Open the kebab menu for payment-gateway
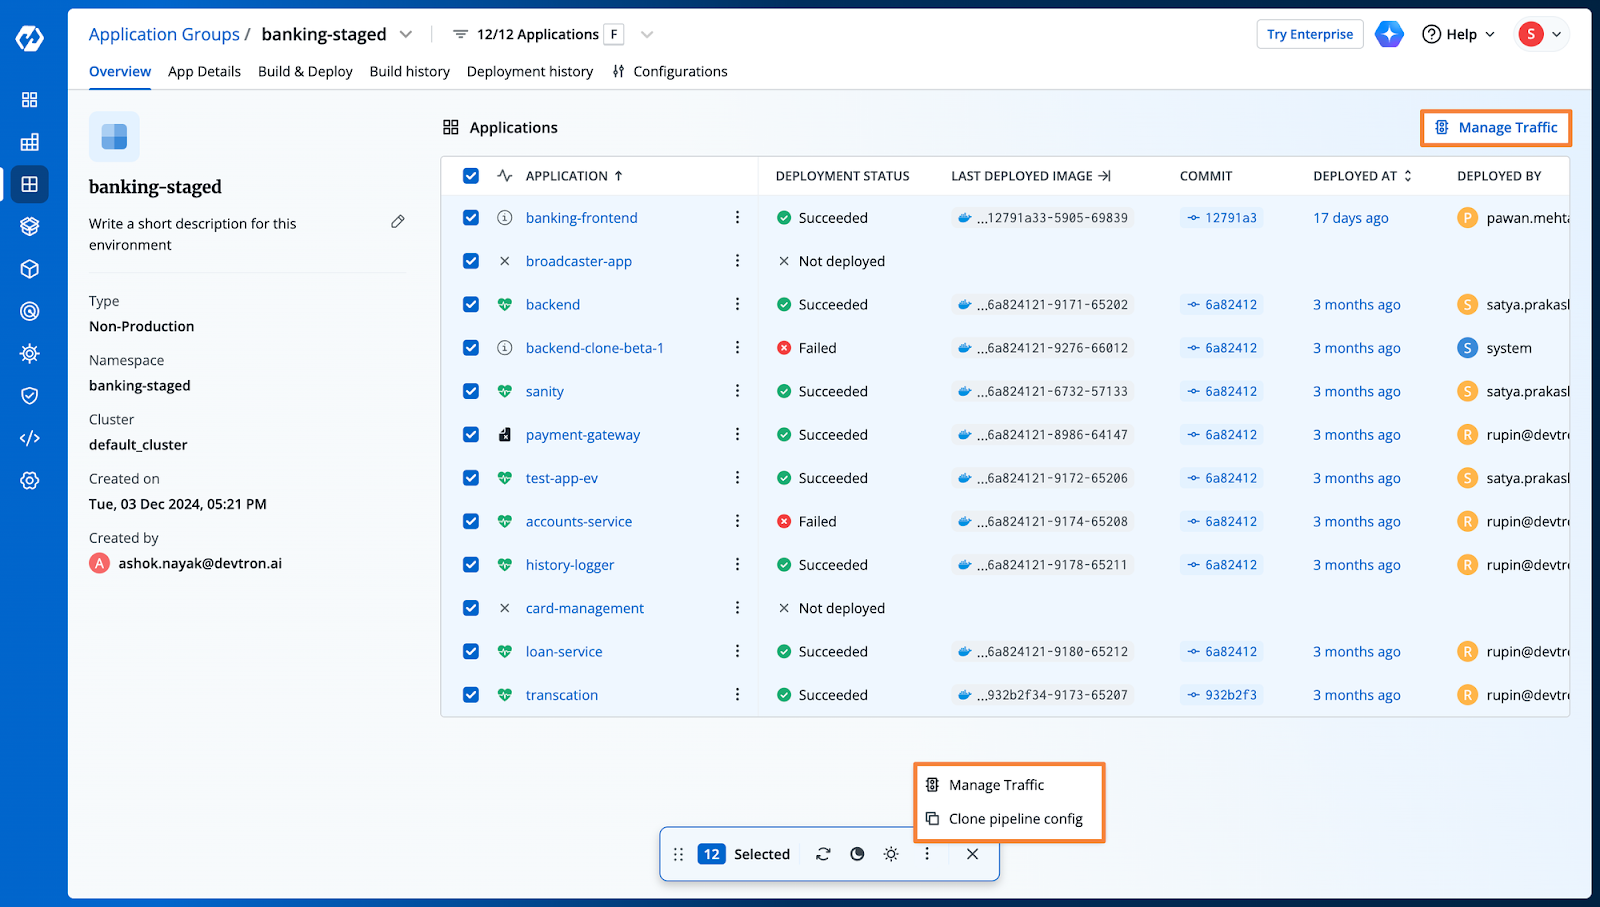Screen dimensions: 1600x907 coord(737,435)
